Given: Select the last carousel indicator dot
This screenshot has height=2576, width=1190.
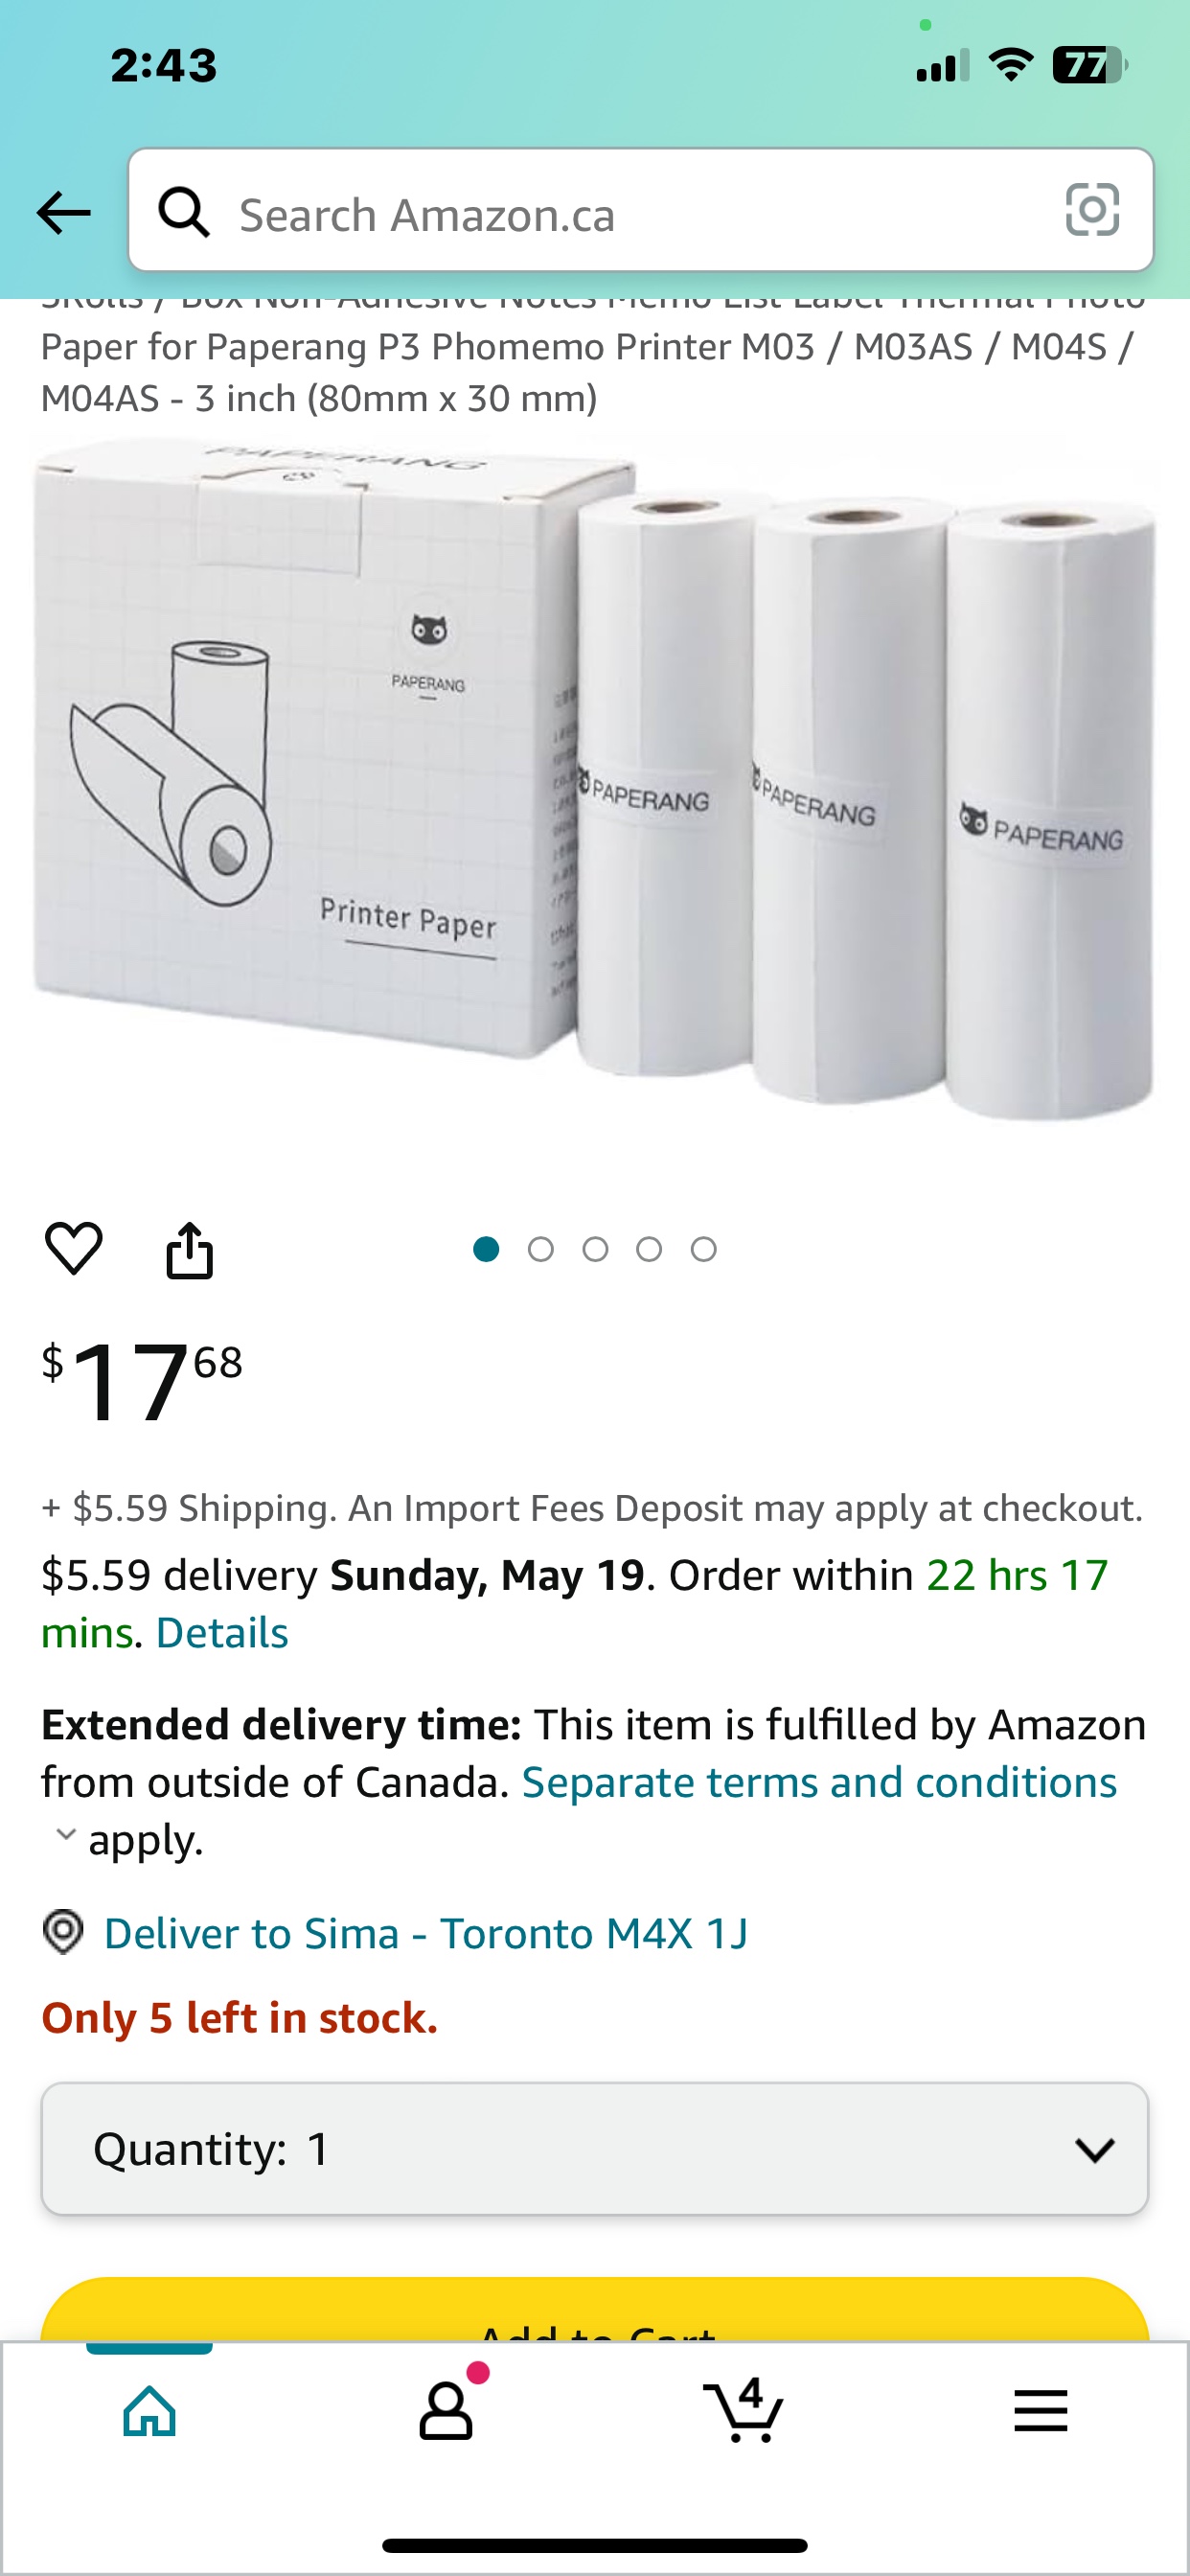Looking at the screenshot, I should (703, 1247).
